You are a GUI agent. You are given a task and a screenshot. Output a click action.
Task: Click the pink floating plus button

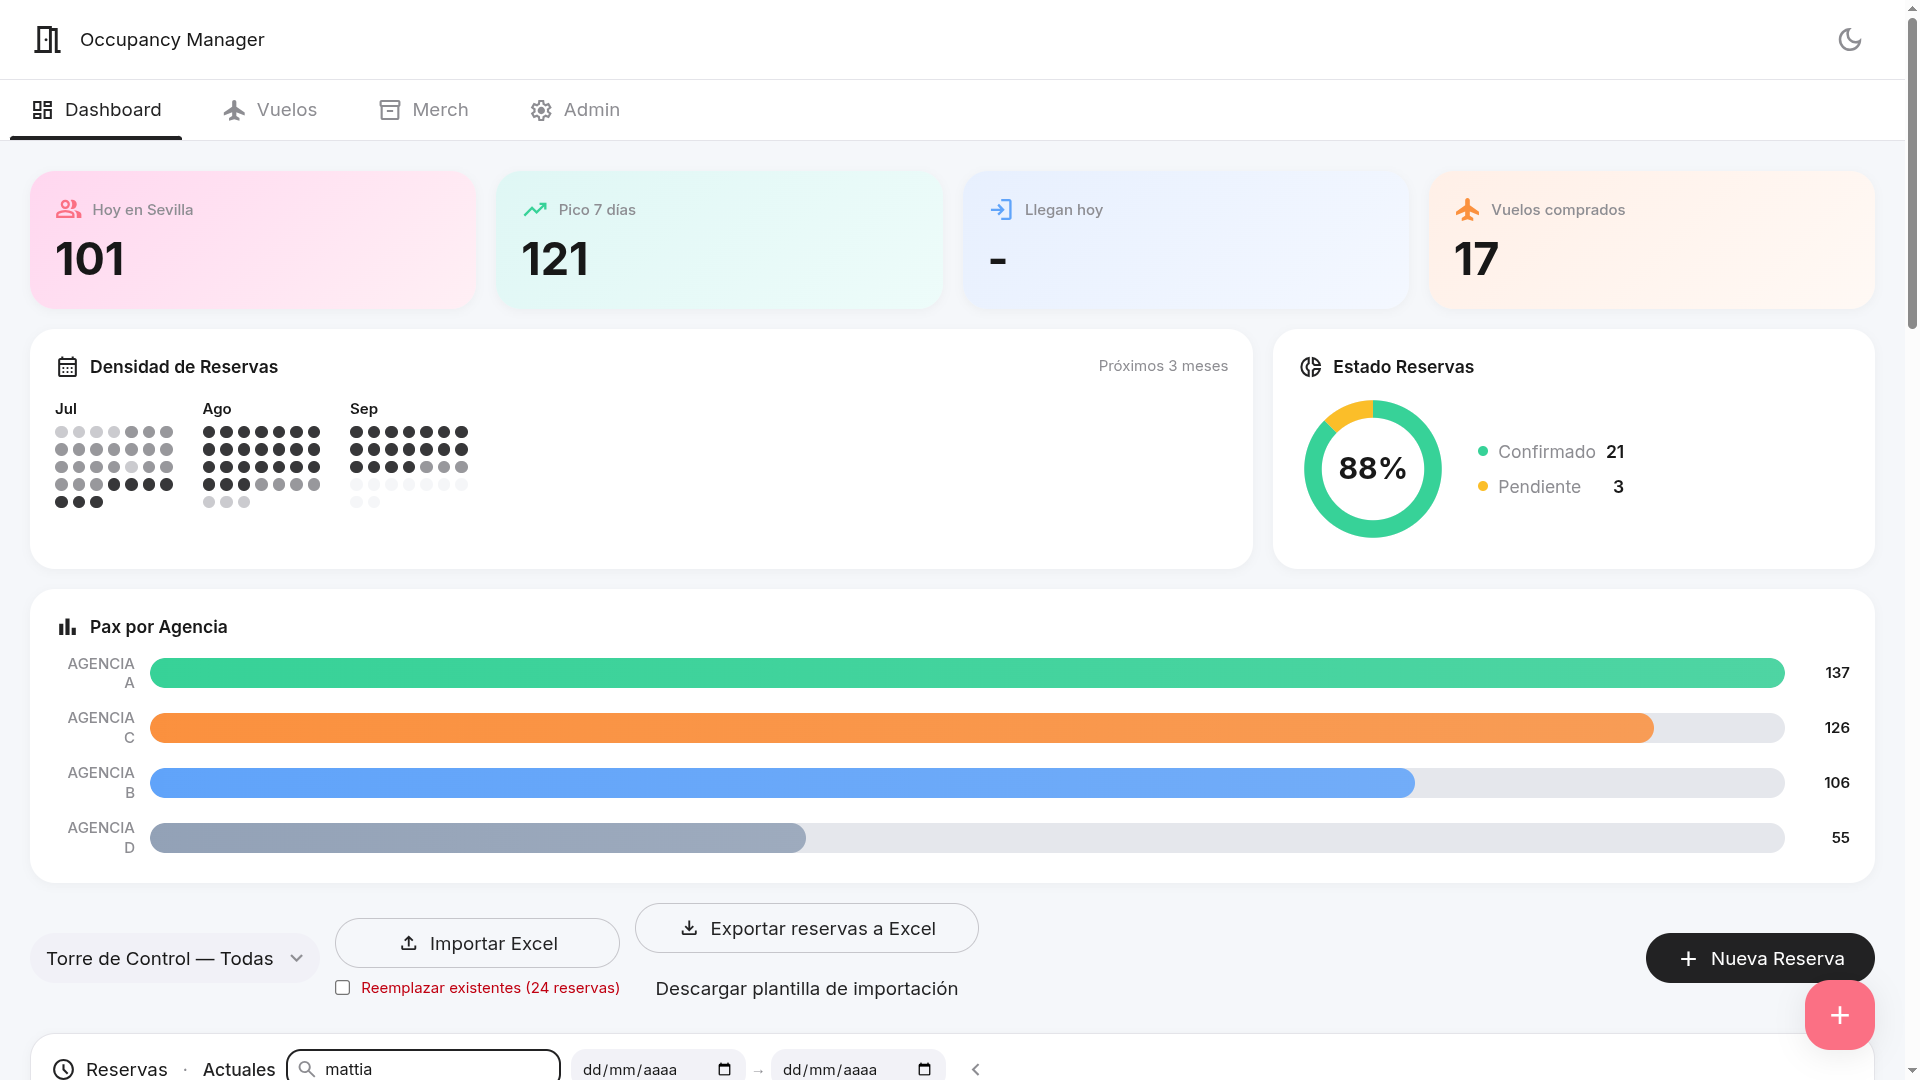point(1840,1015)
